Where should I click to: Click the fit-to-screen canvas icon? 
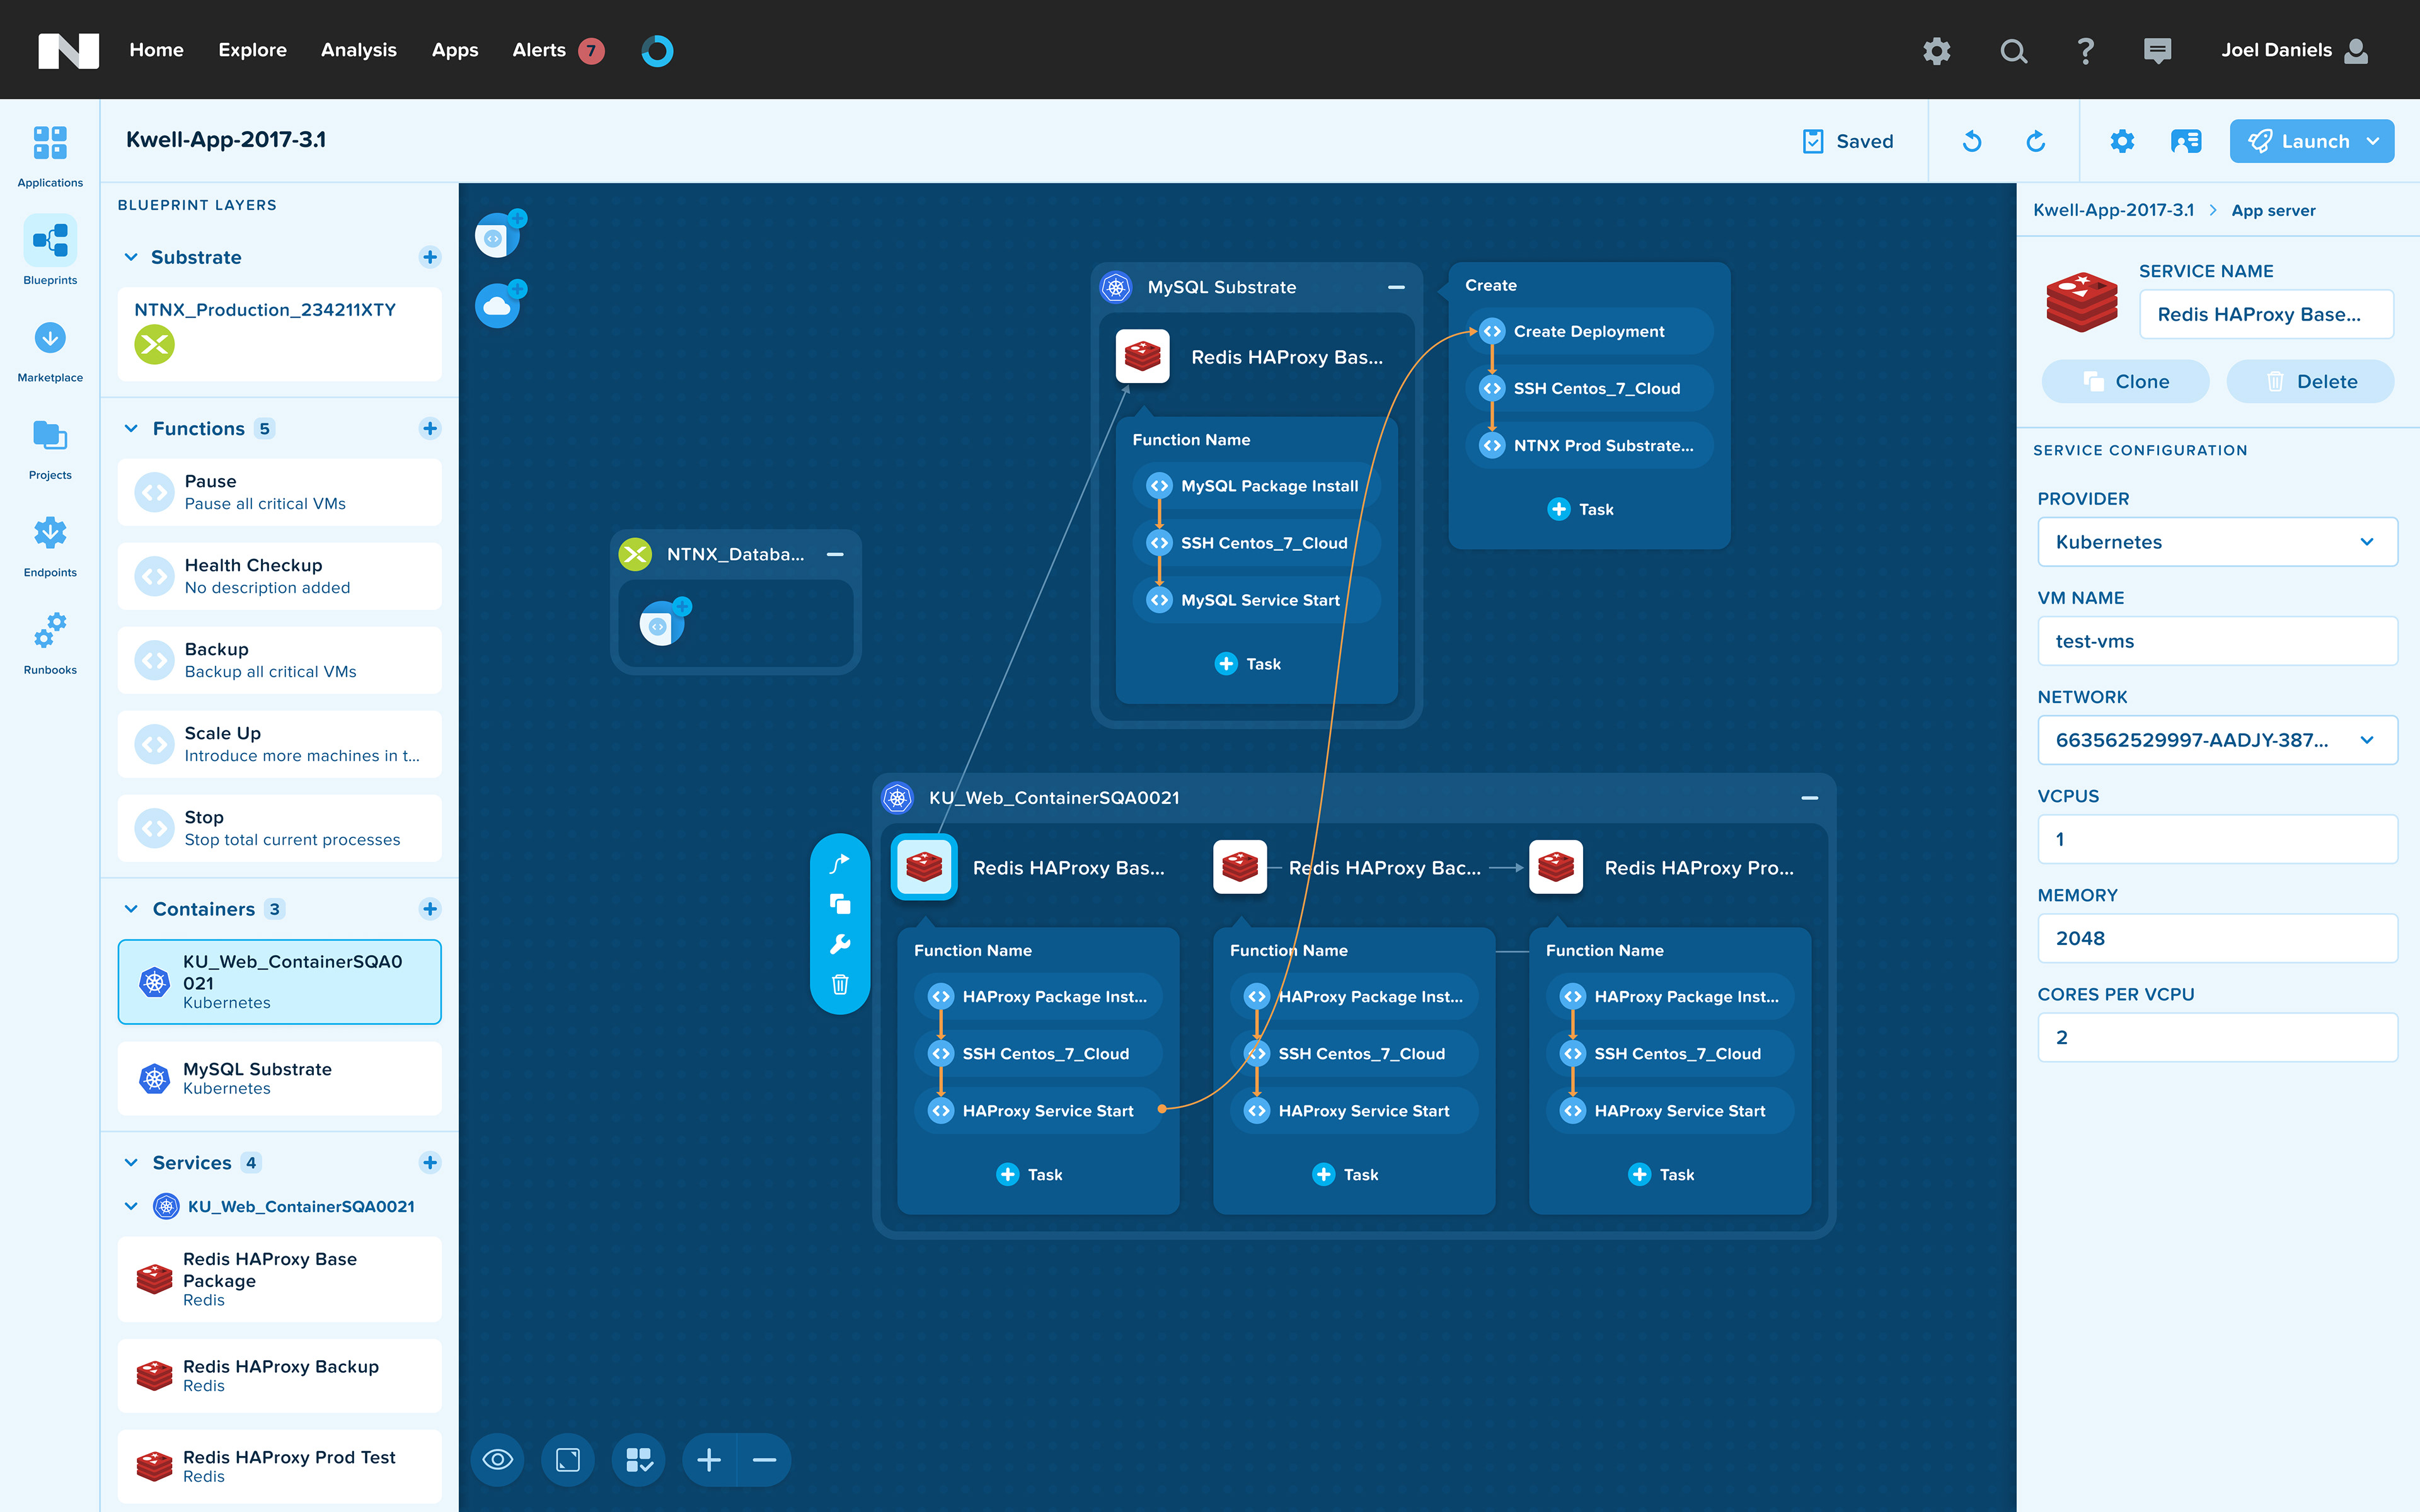click(568, 1460)
